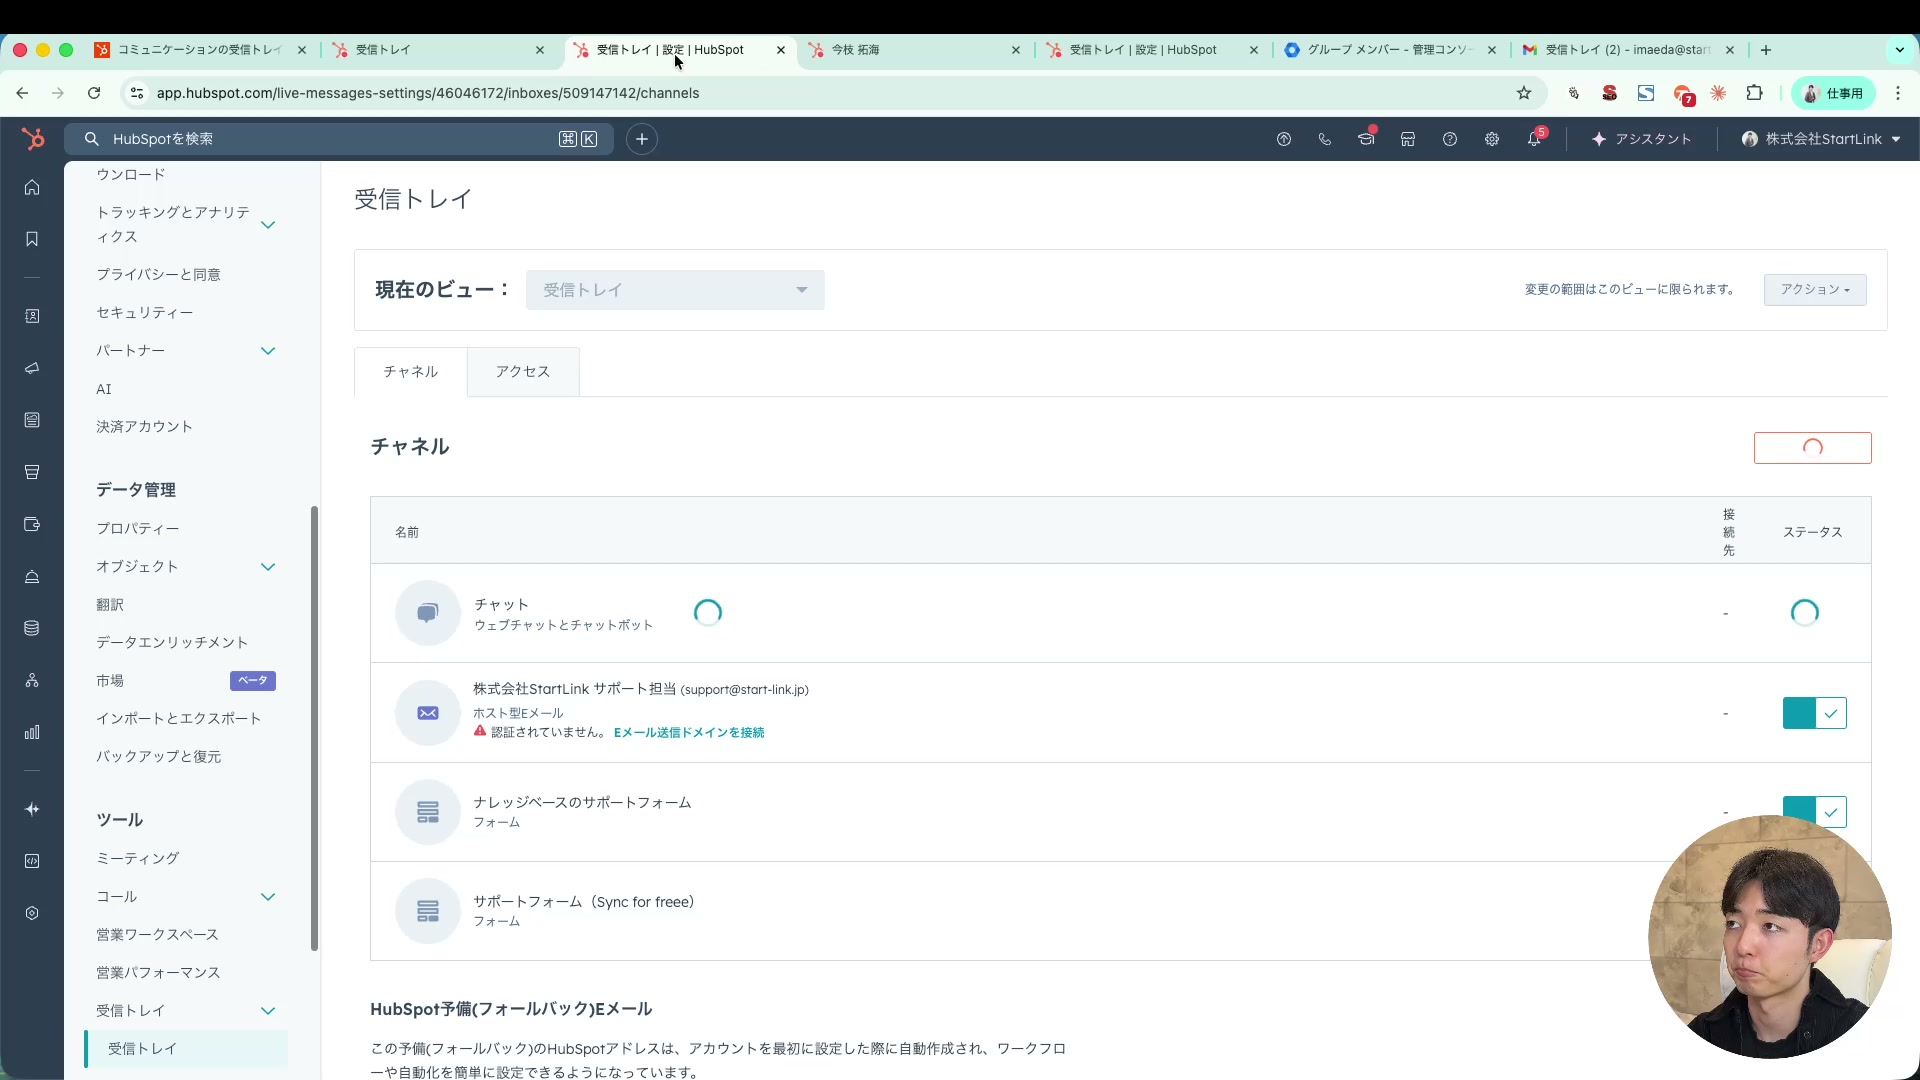Disable the ホスト型Eメール channel toggle
Screen dimensions: 1920x1080
click(1814, 713)
